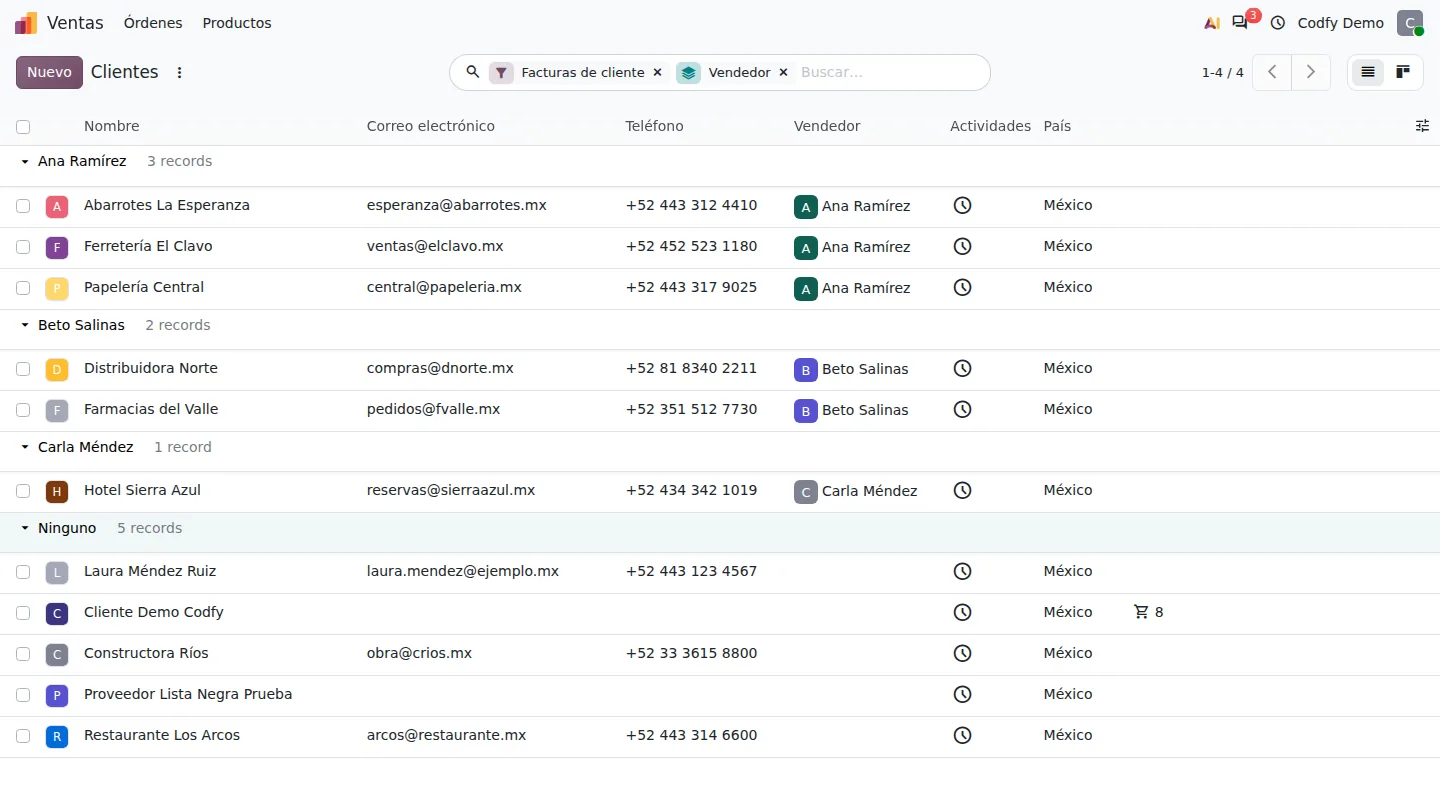Open activity clock for Constructora Ríos
This screenshot has width=1440, height=800.
tap(962, 653)
